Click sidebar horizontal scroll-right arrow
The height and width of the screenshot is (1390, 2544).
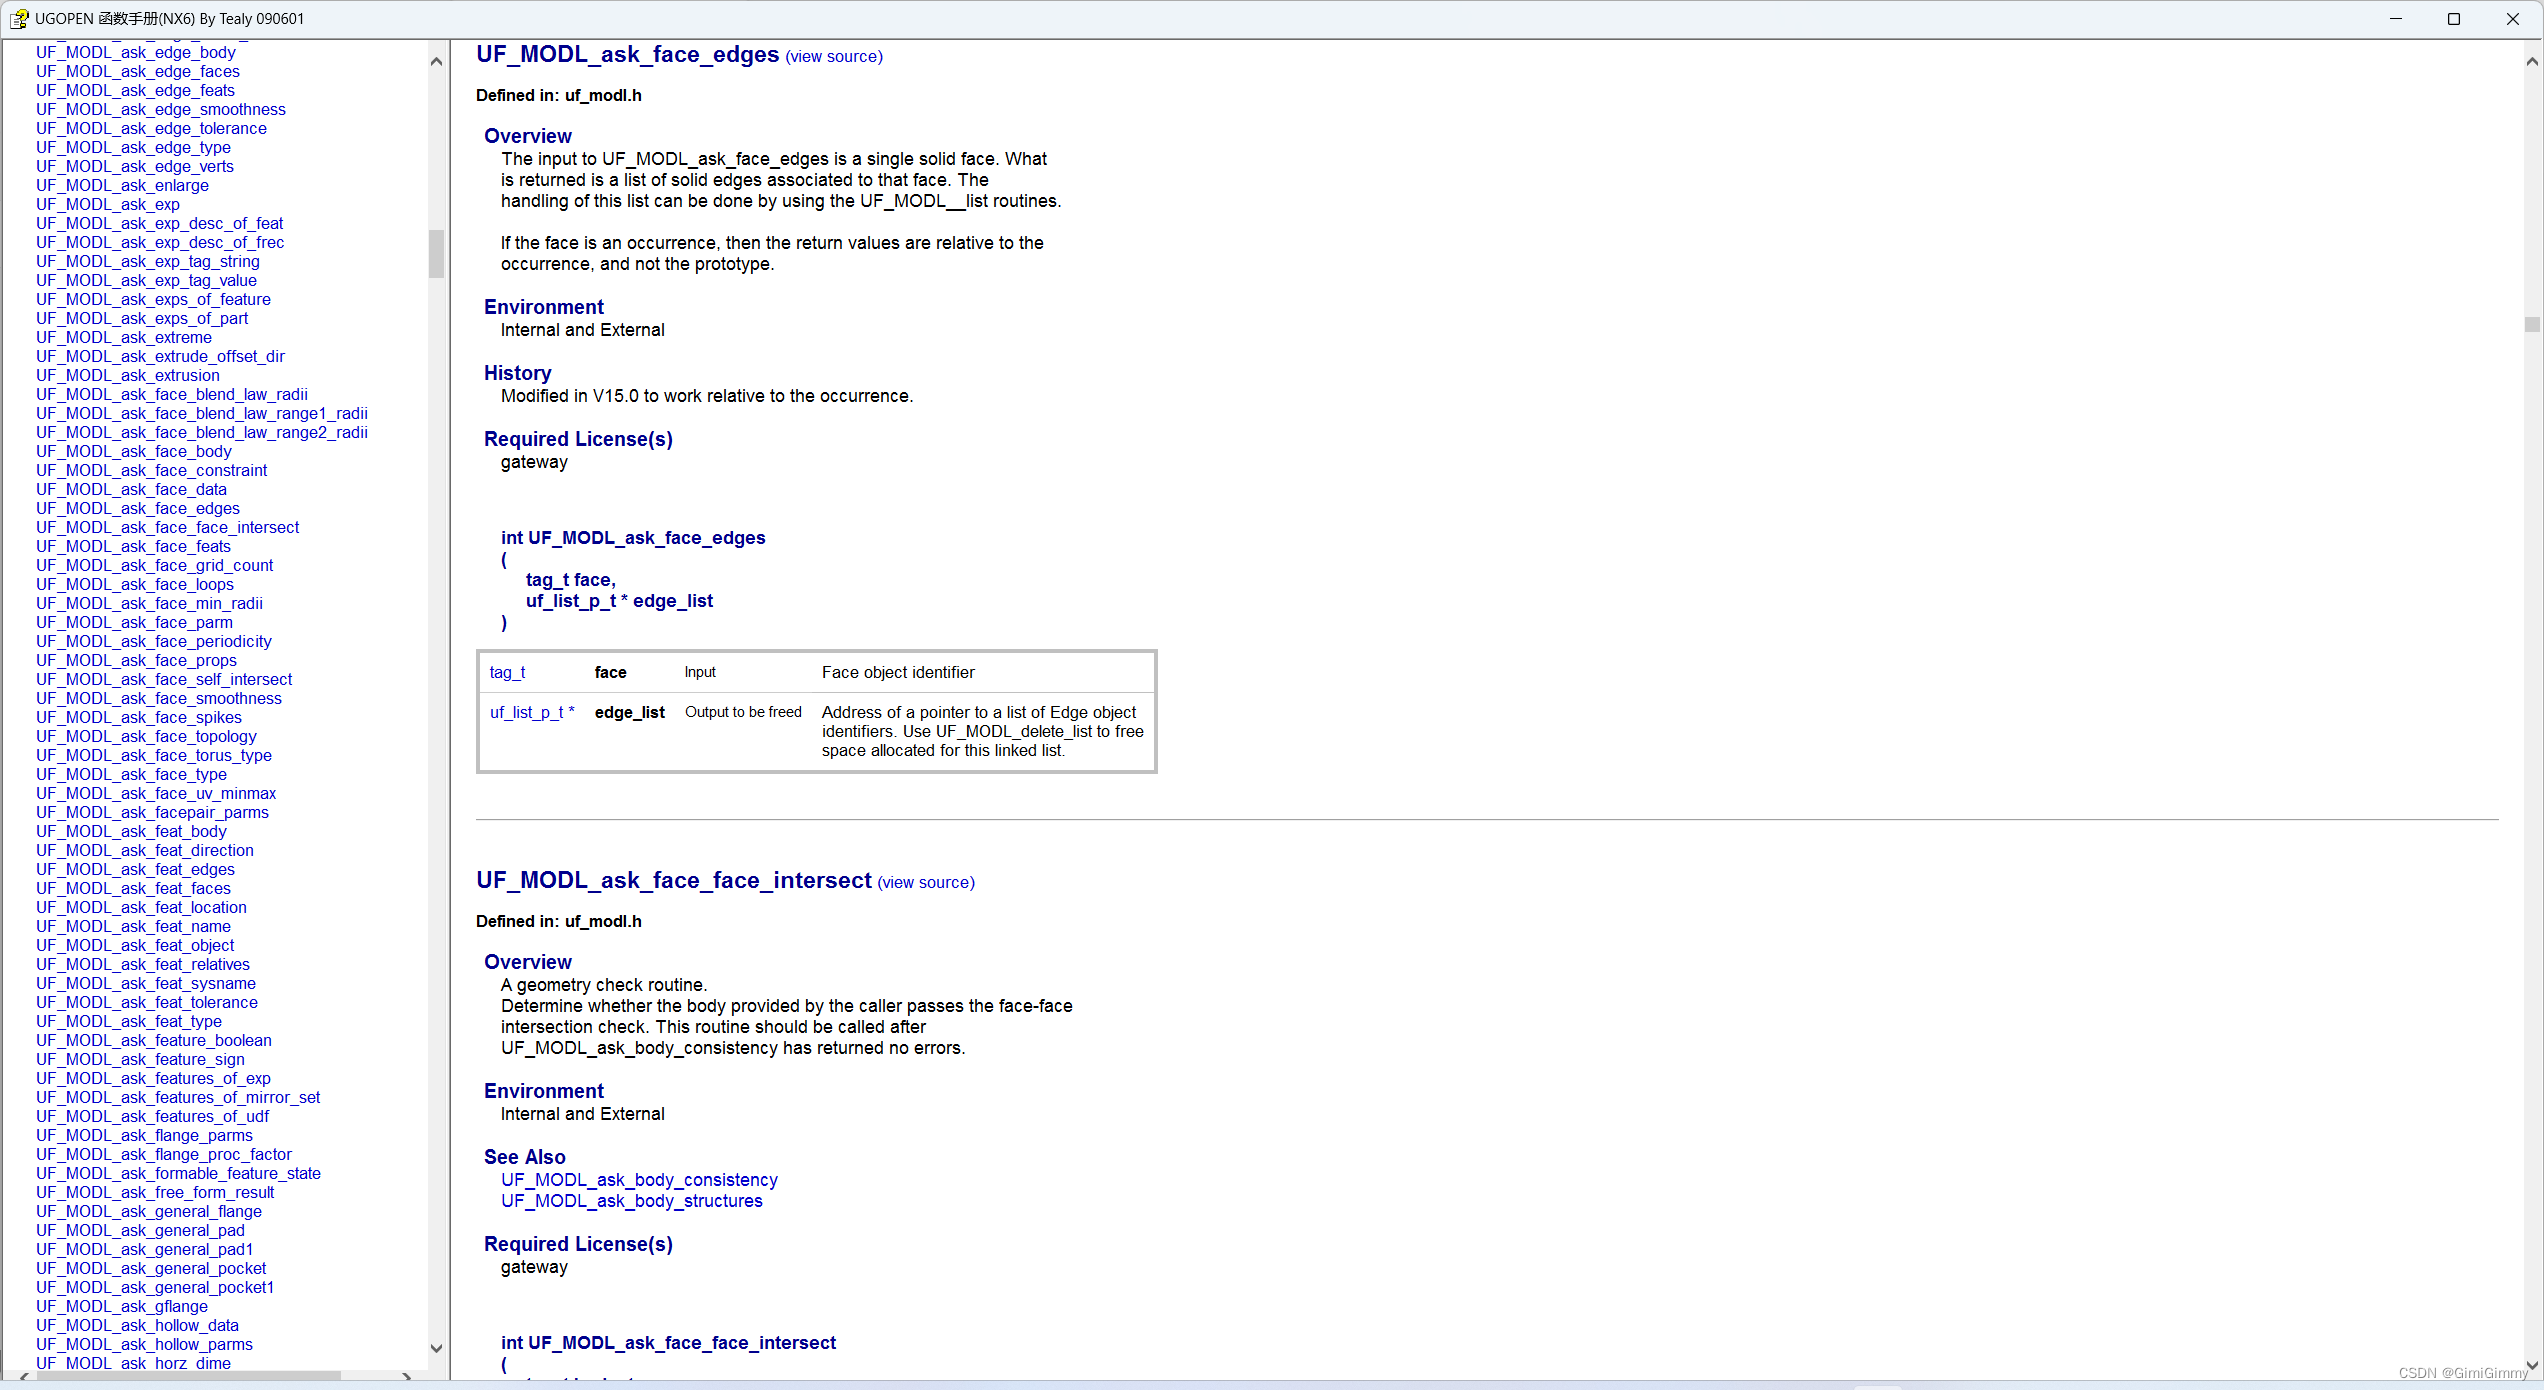(x=406, y=1377)
